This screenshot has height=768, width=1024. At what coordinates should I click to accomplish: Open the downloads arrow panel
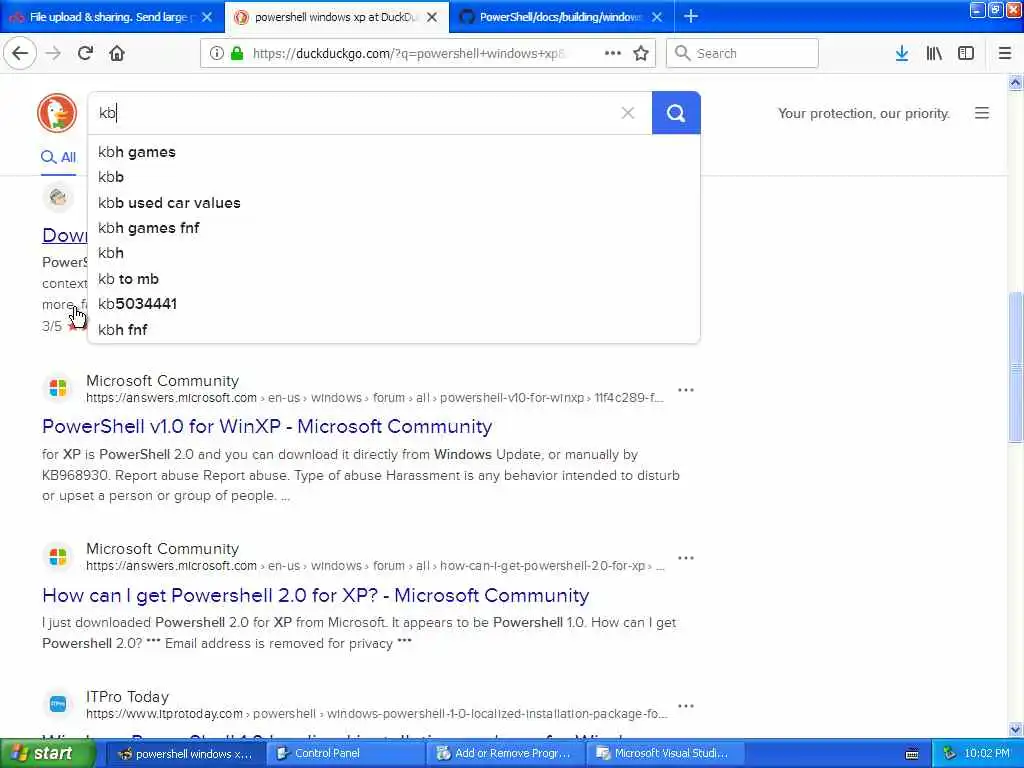pos(902,54)
